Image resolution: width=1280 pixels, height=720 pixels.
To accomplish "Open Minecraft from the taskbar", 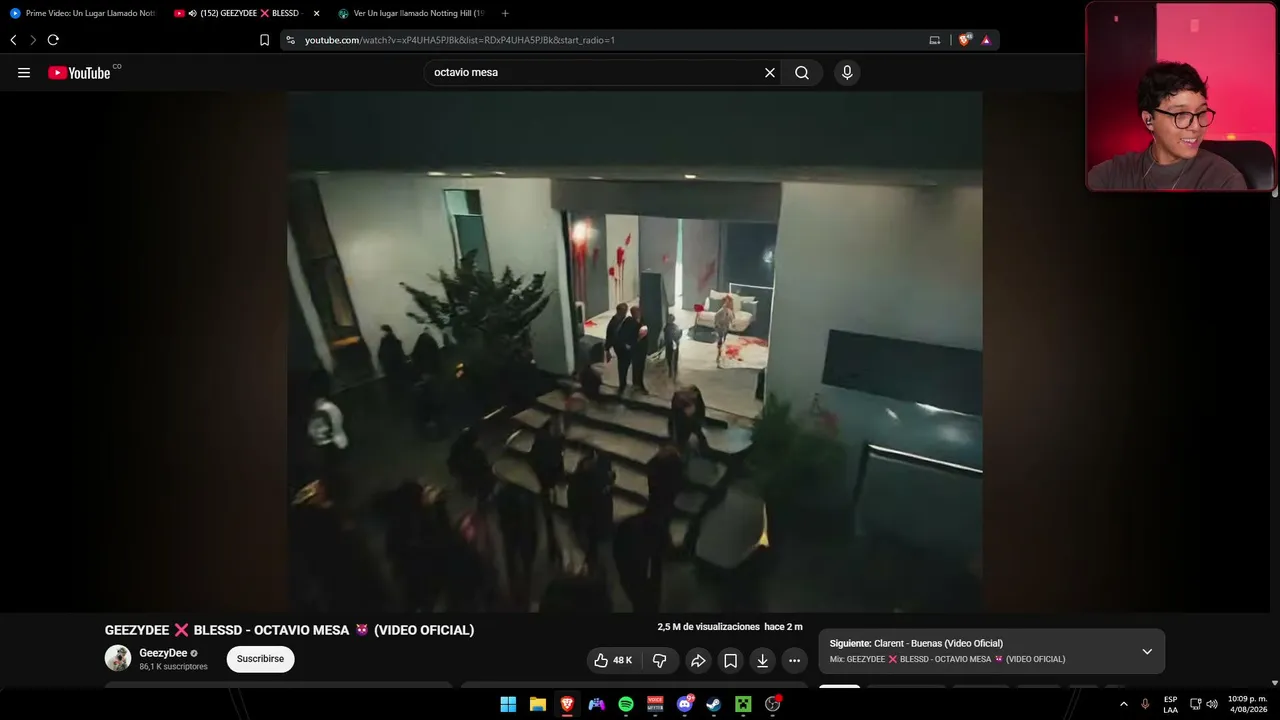I will coord(743,704).
